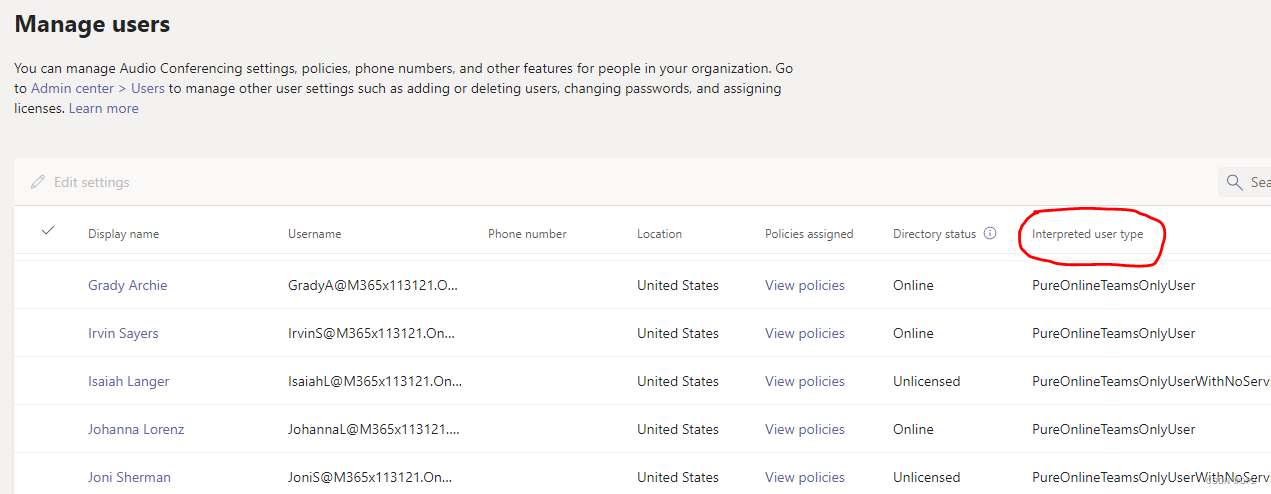Screen dimensions: 1271x494
Task: Click into the search input field
Action: pos(1259,182)
